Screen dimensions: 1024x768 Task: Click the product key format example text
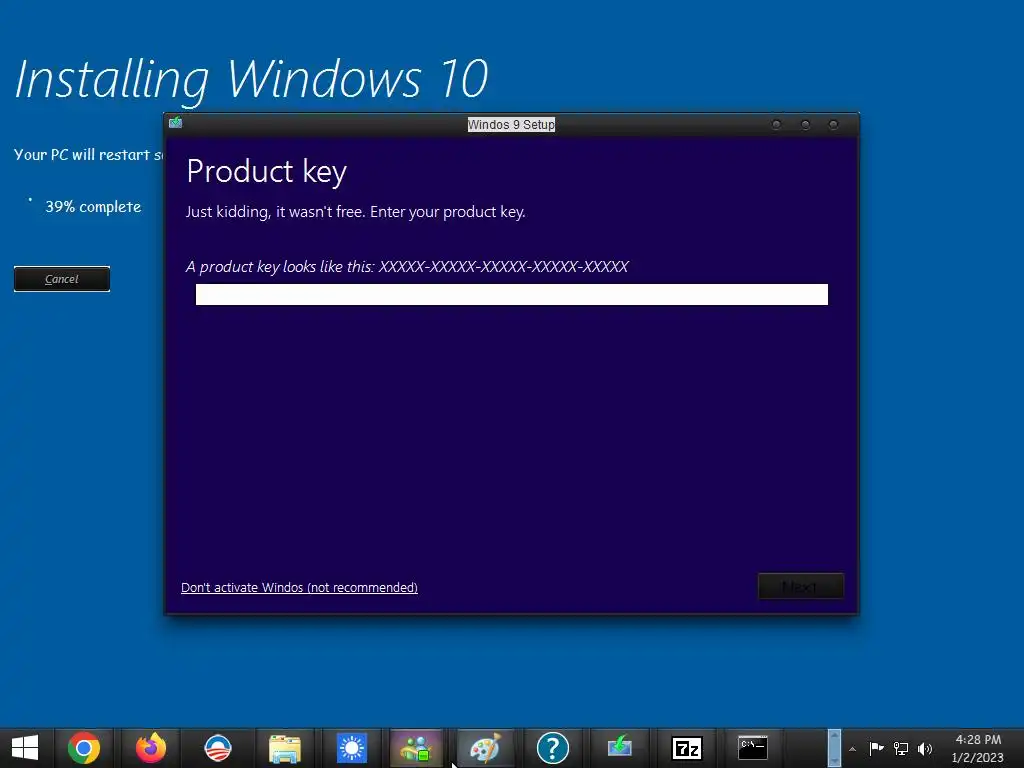click(x=407, y=266)
